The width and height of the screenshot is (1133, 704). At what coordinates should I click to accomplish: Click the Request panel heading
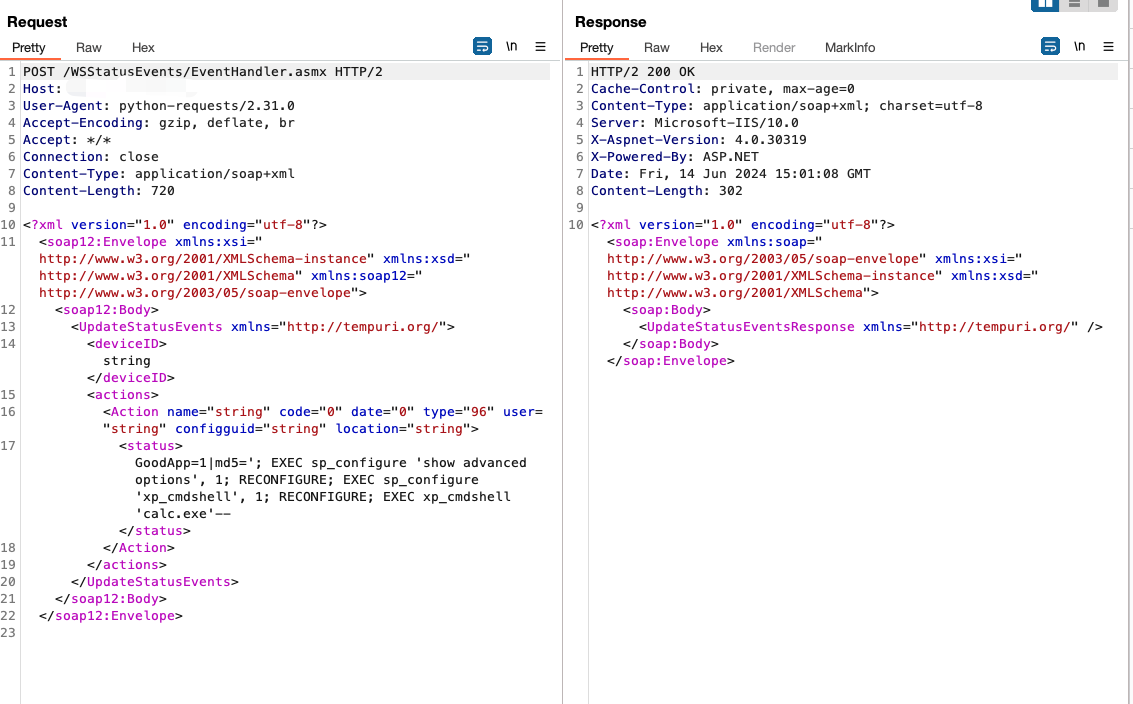point(37,22)
